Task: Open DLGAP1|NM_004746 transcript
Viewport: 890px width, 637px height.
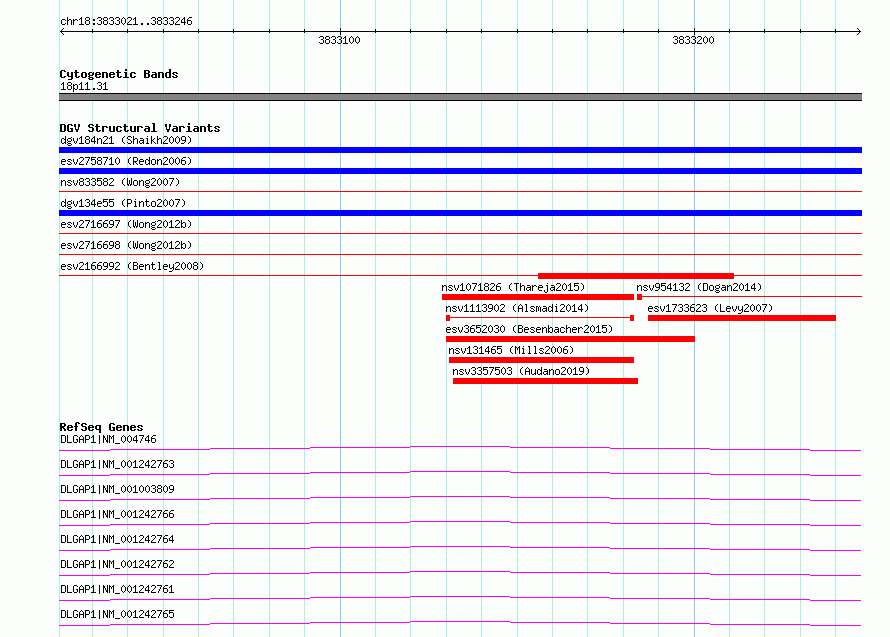Action: pos(108,439)
